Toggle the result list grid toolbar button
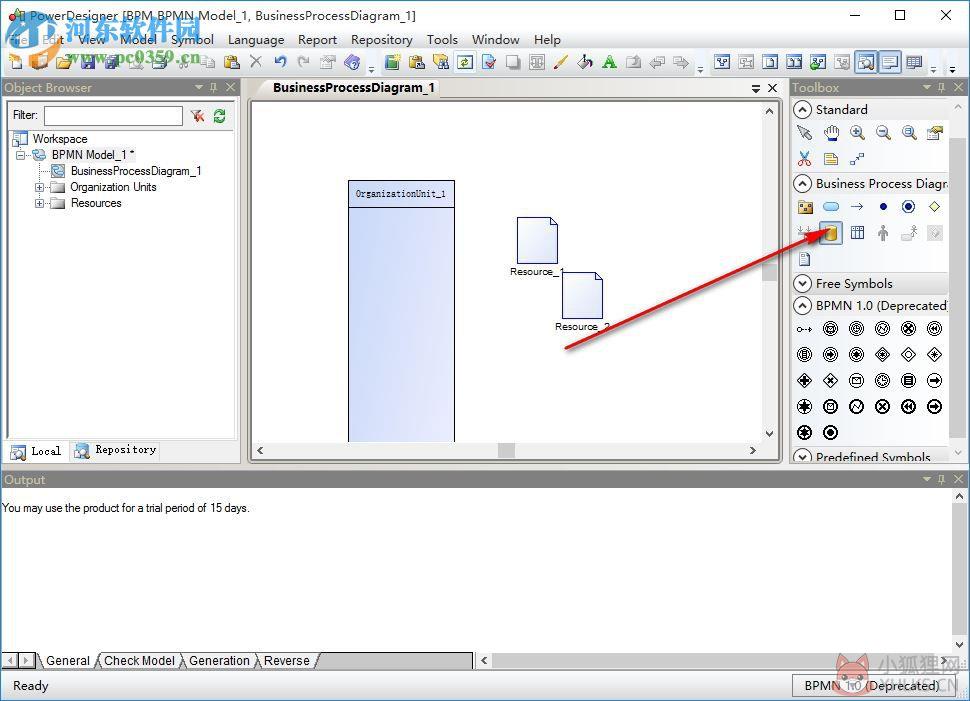Screen dimensions: 970x701 click(914, 62)
